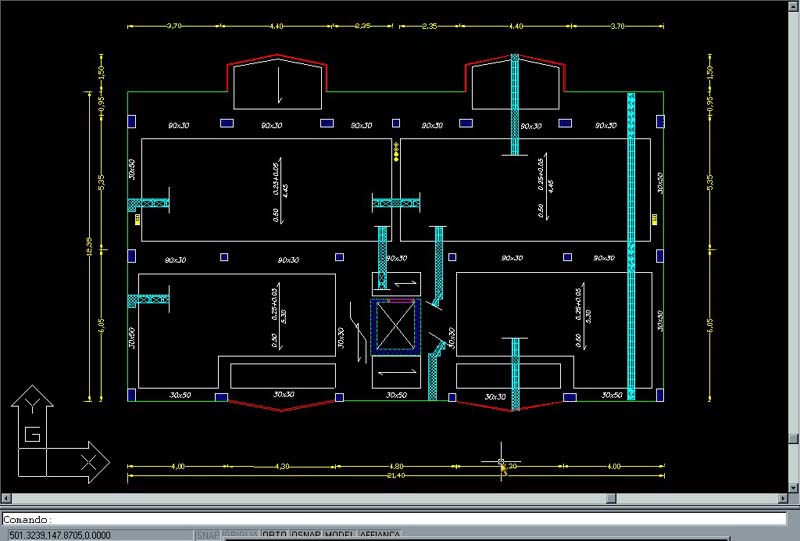Toggle SNAP mode in status bar
Viewport: 800px width, 541px height.
point(208,535)
